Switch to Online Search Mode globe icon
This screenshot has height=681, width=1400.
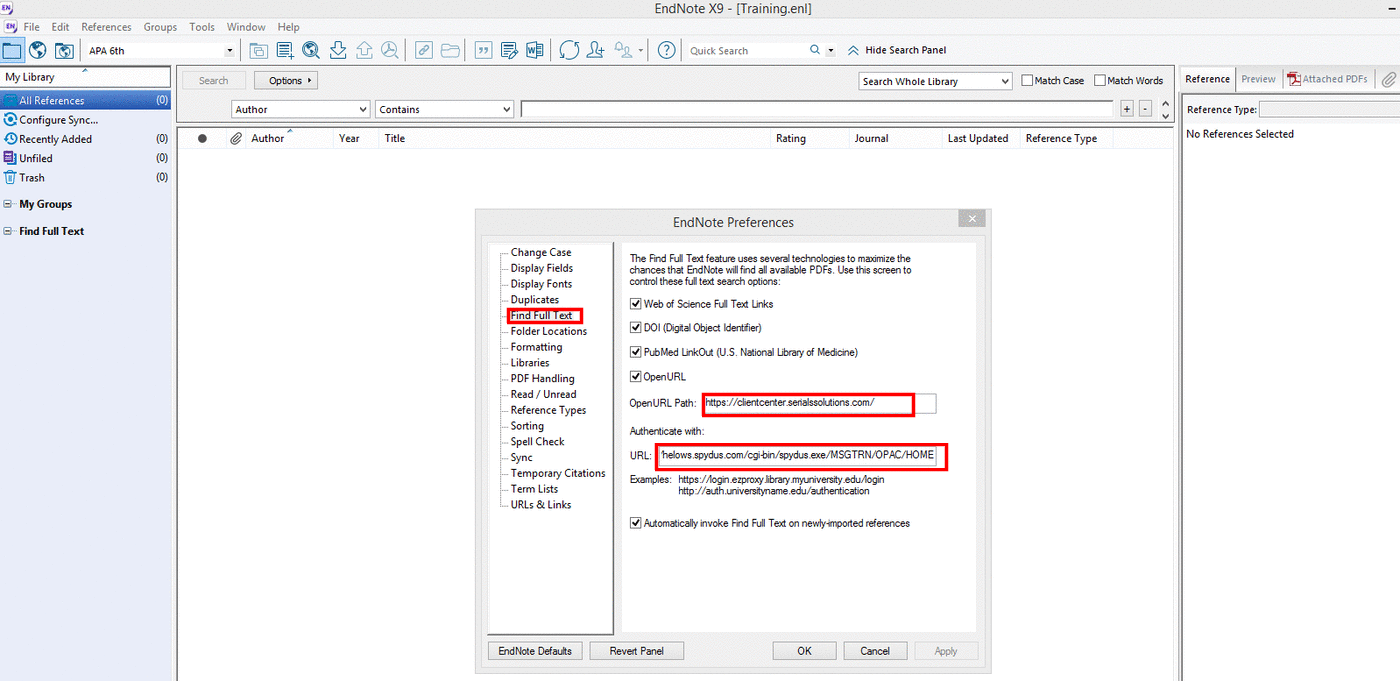[38, 50]
